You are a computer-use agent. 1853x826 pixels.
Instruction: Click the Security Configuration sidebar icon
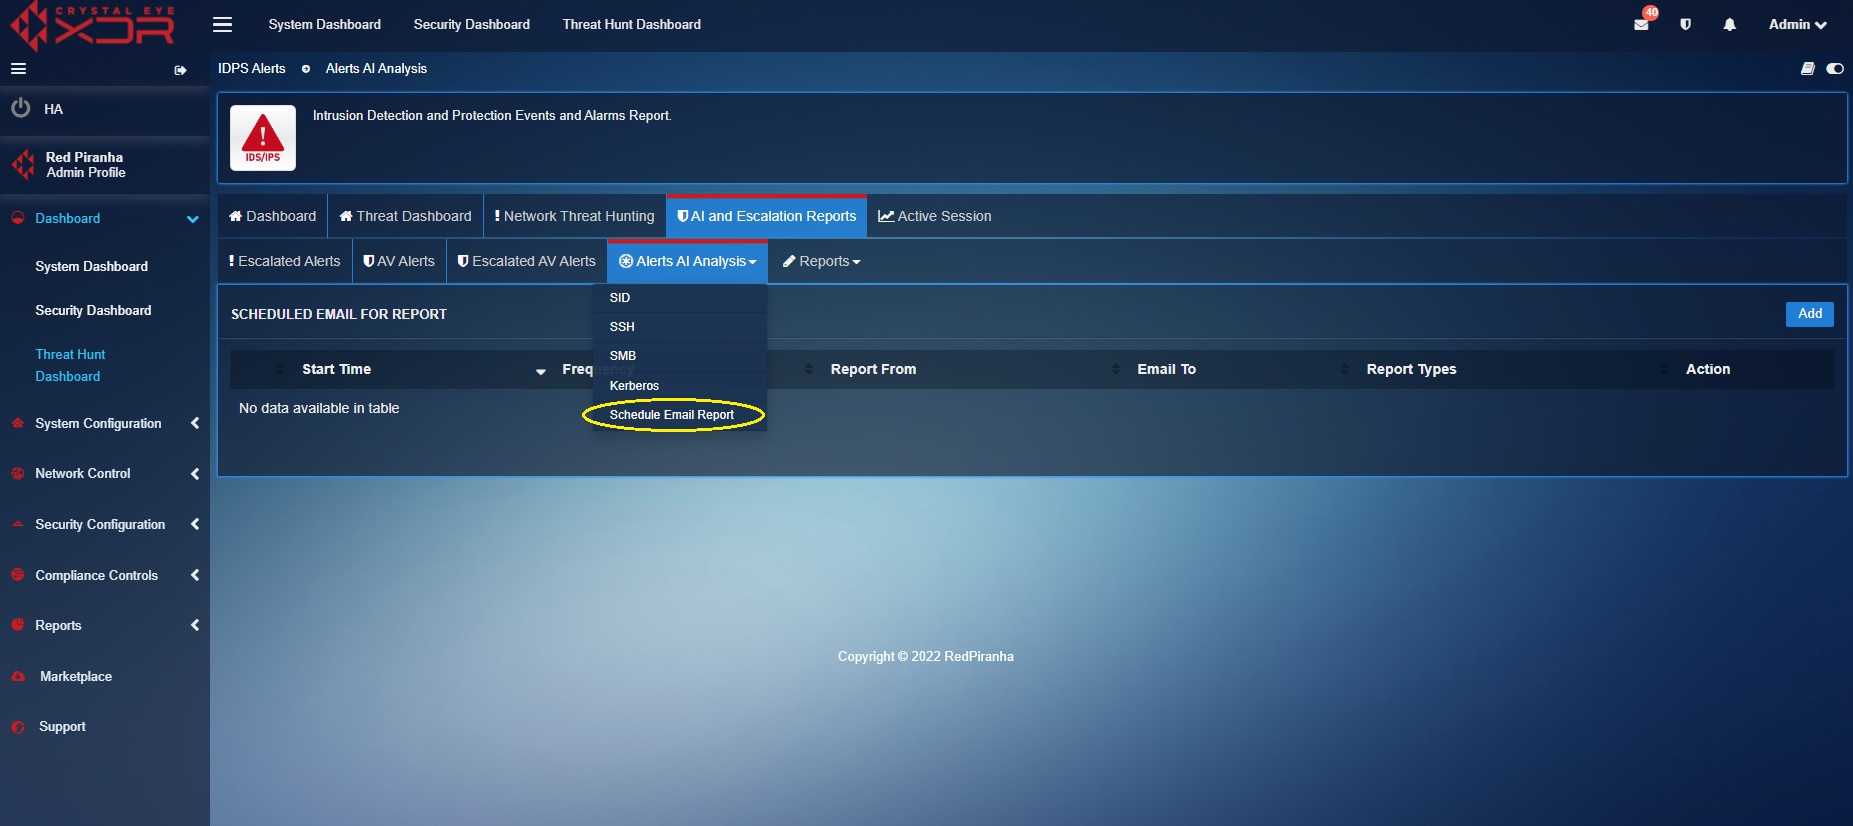coord(18,524)
